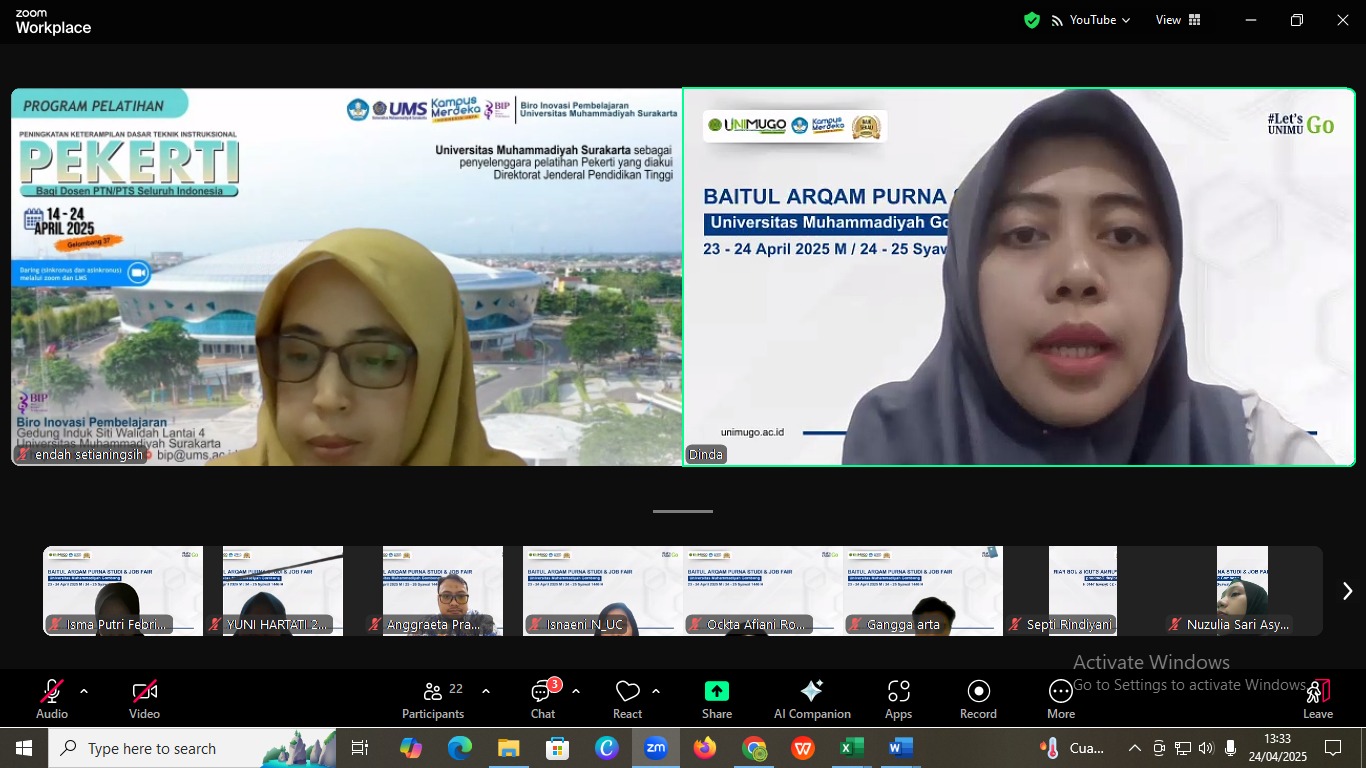Open the More options menu
The height and width of the screenshot is (768, 1366).
point(1061,699)
